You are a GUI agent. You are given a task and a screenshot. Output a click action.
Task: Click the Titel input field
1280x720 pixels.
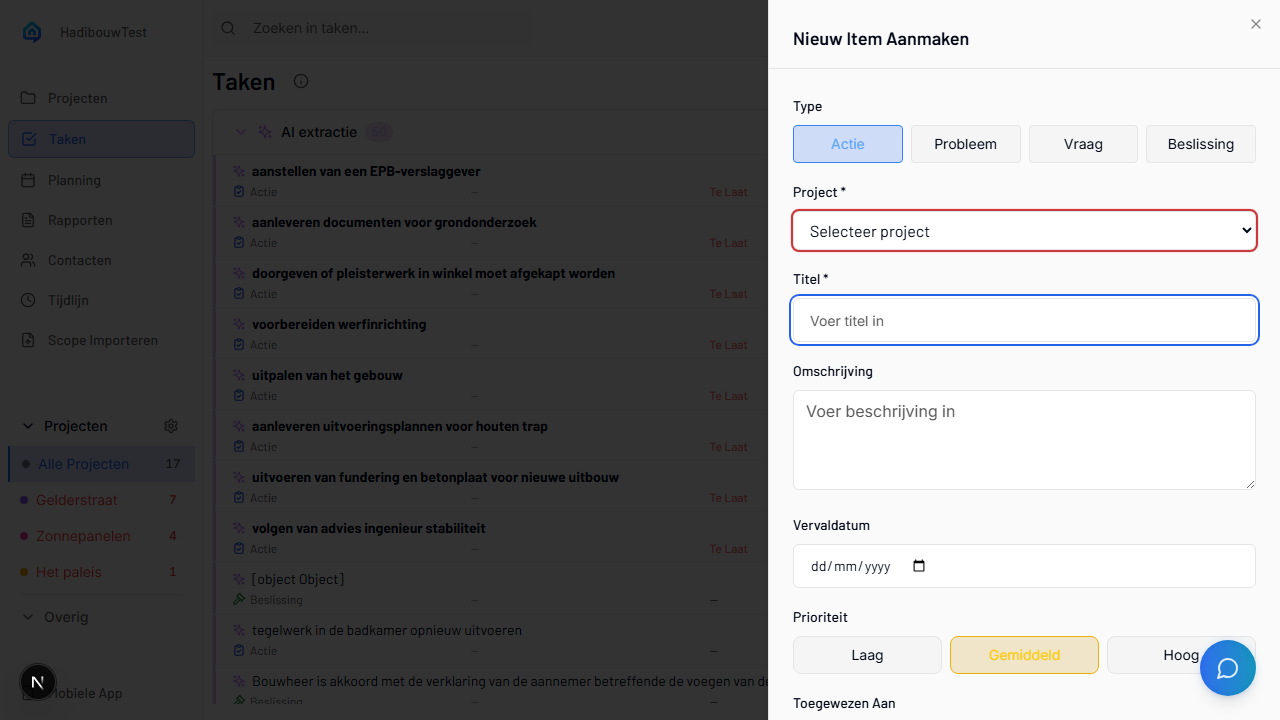(x=1024, y=321)
